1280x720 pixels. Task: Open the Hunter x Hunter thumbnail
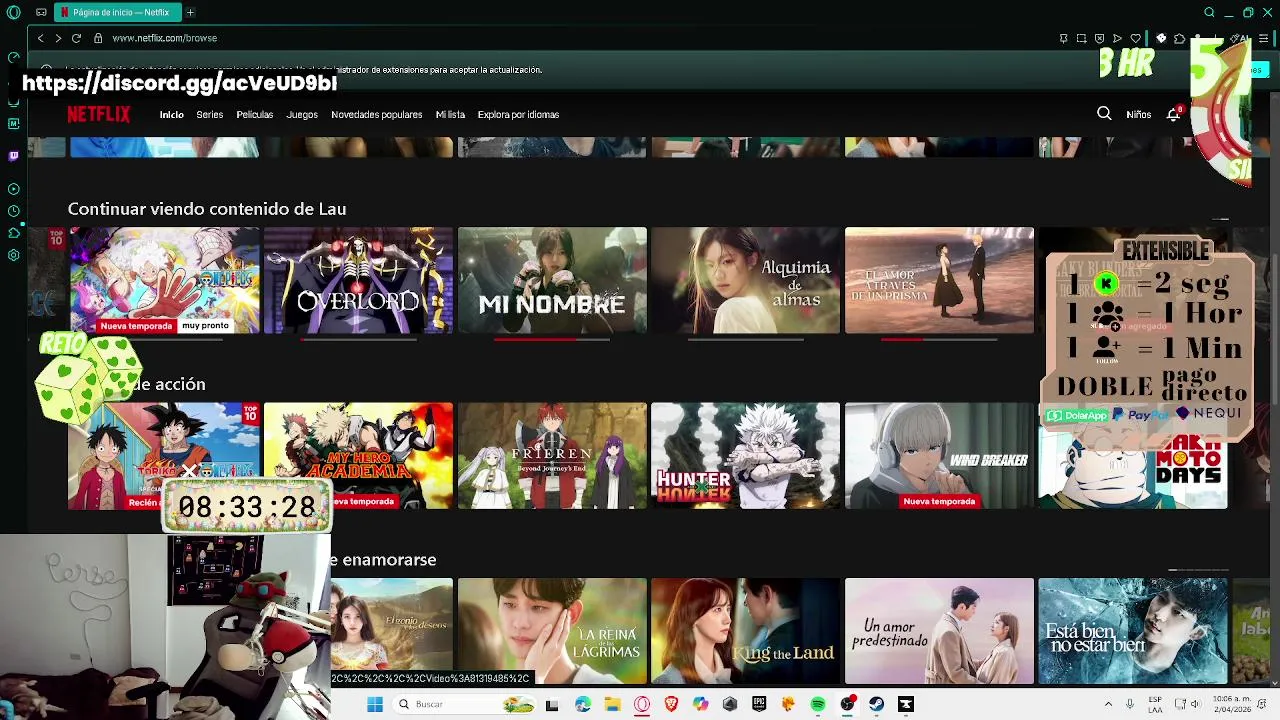[746, 456]
